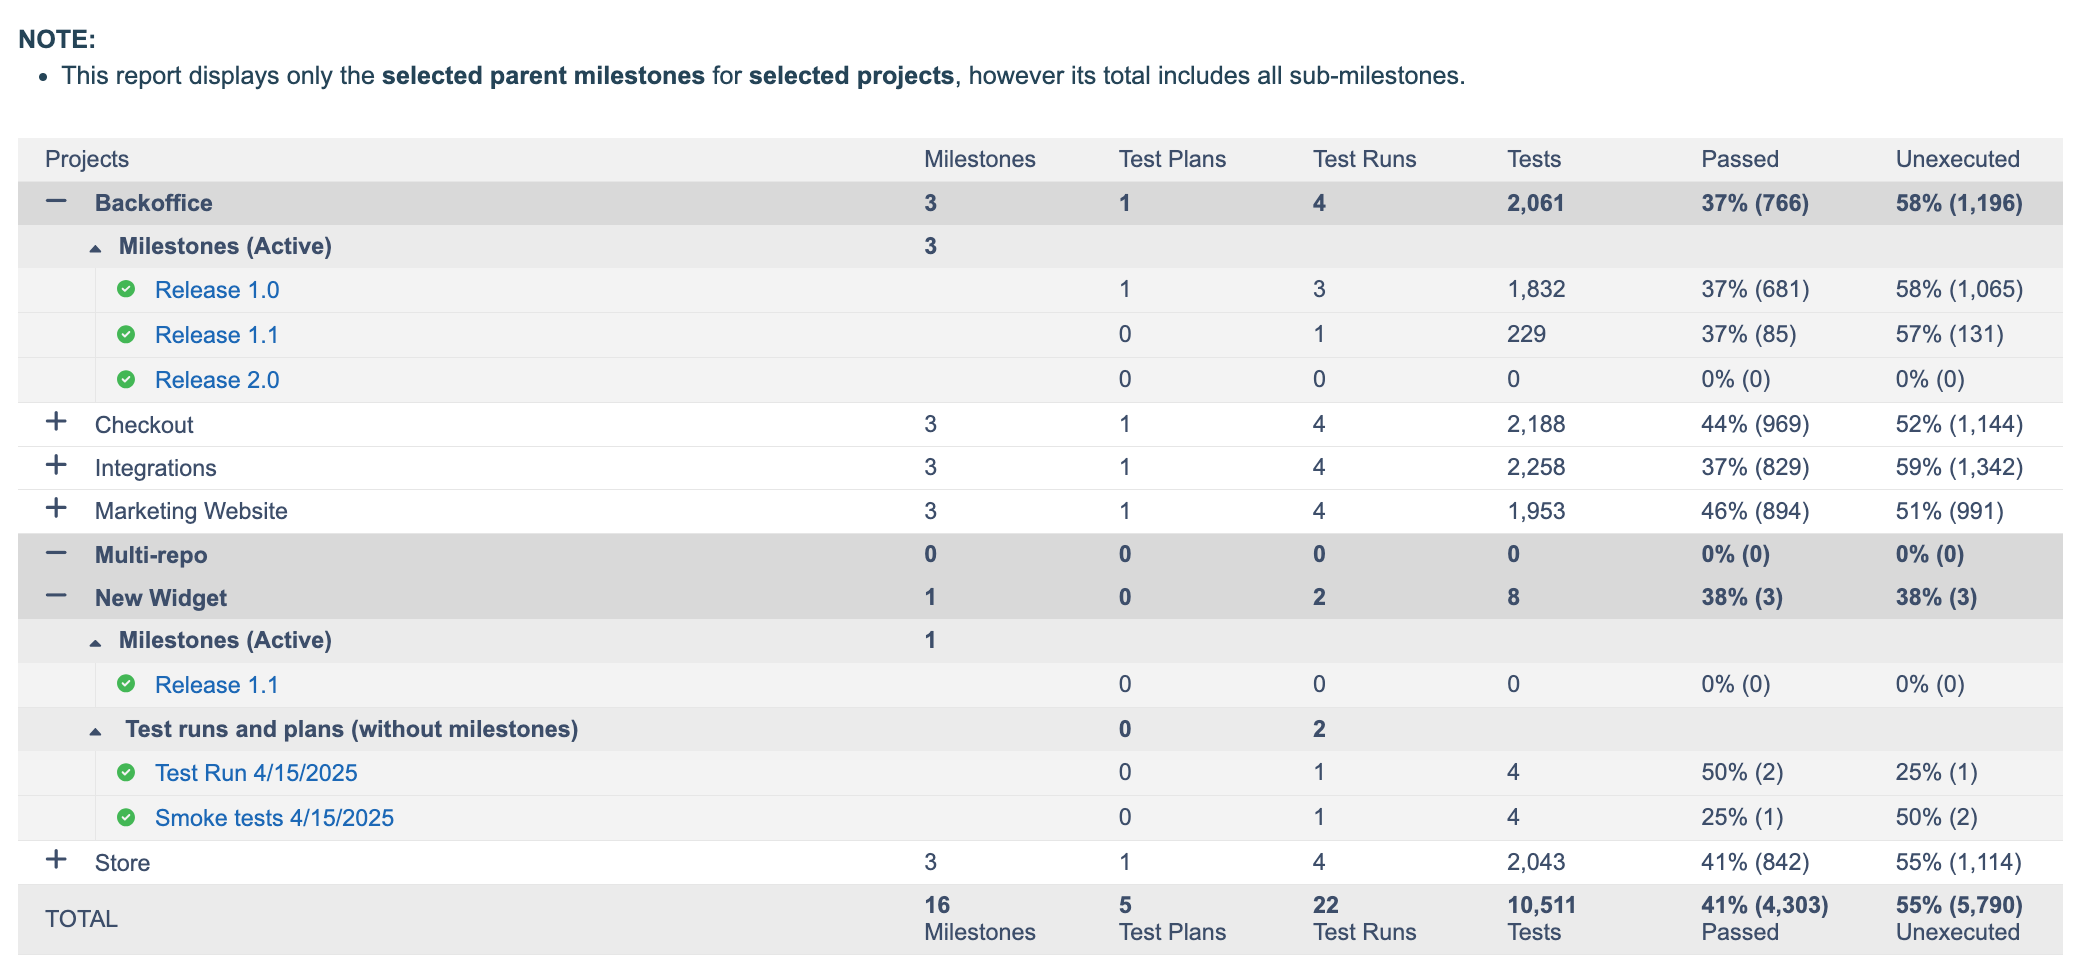Screen dimensions: 2076x976
Task: Open the Release 2.0 milestone link
Action: pos(217,380)
